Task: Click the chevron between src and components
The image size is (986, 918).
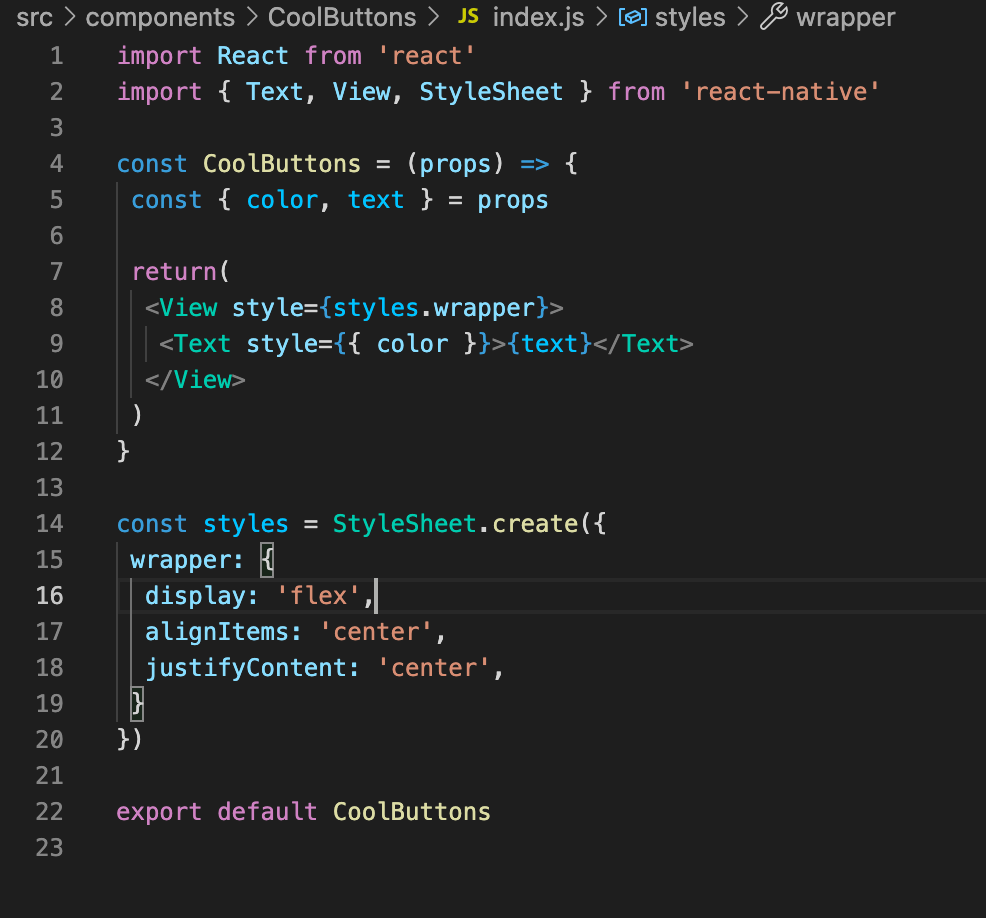Action: [70, 17]
